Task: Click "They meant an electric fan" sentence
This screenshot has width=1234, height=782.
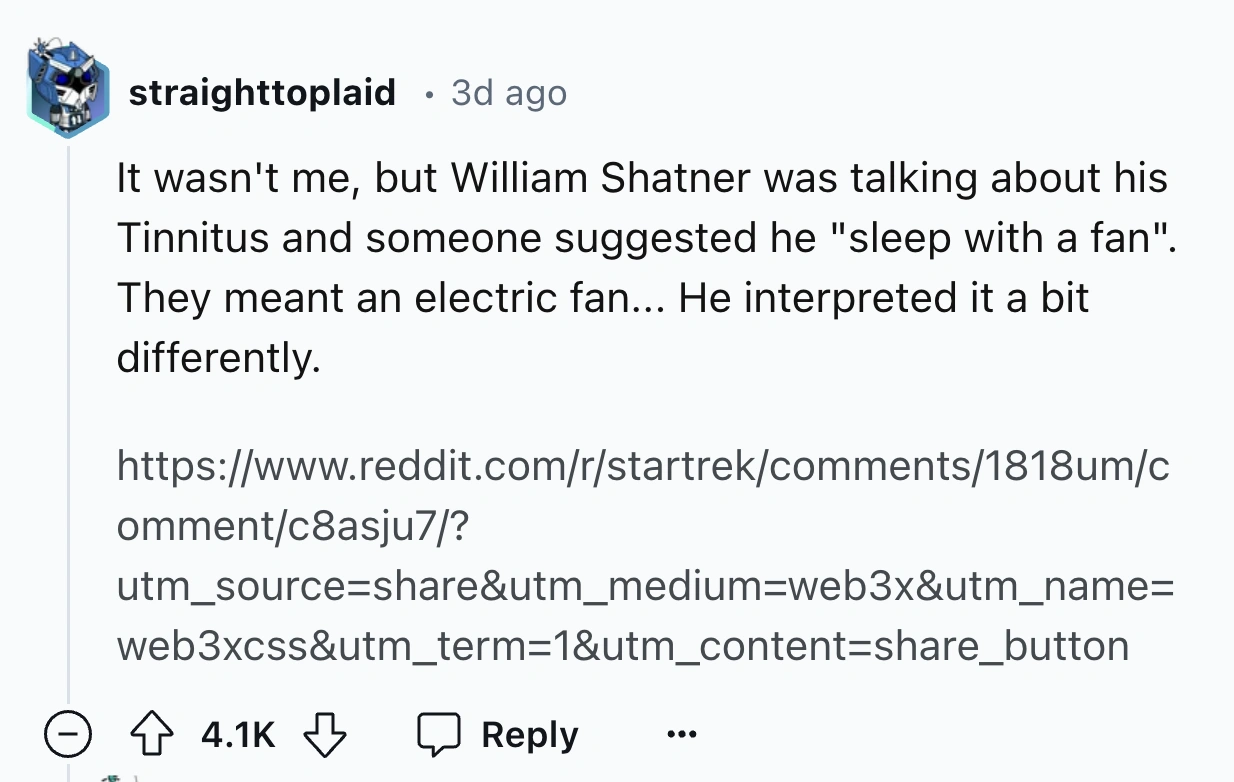Action: click(x=380, y=298)
